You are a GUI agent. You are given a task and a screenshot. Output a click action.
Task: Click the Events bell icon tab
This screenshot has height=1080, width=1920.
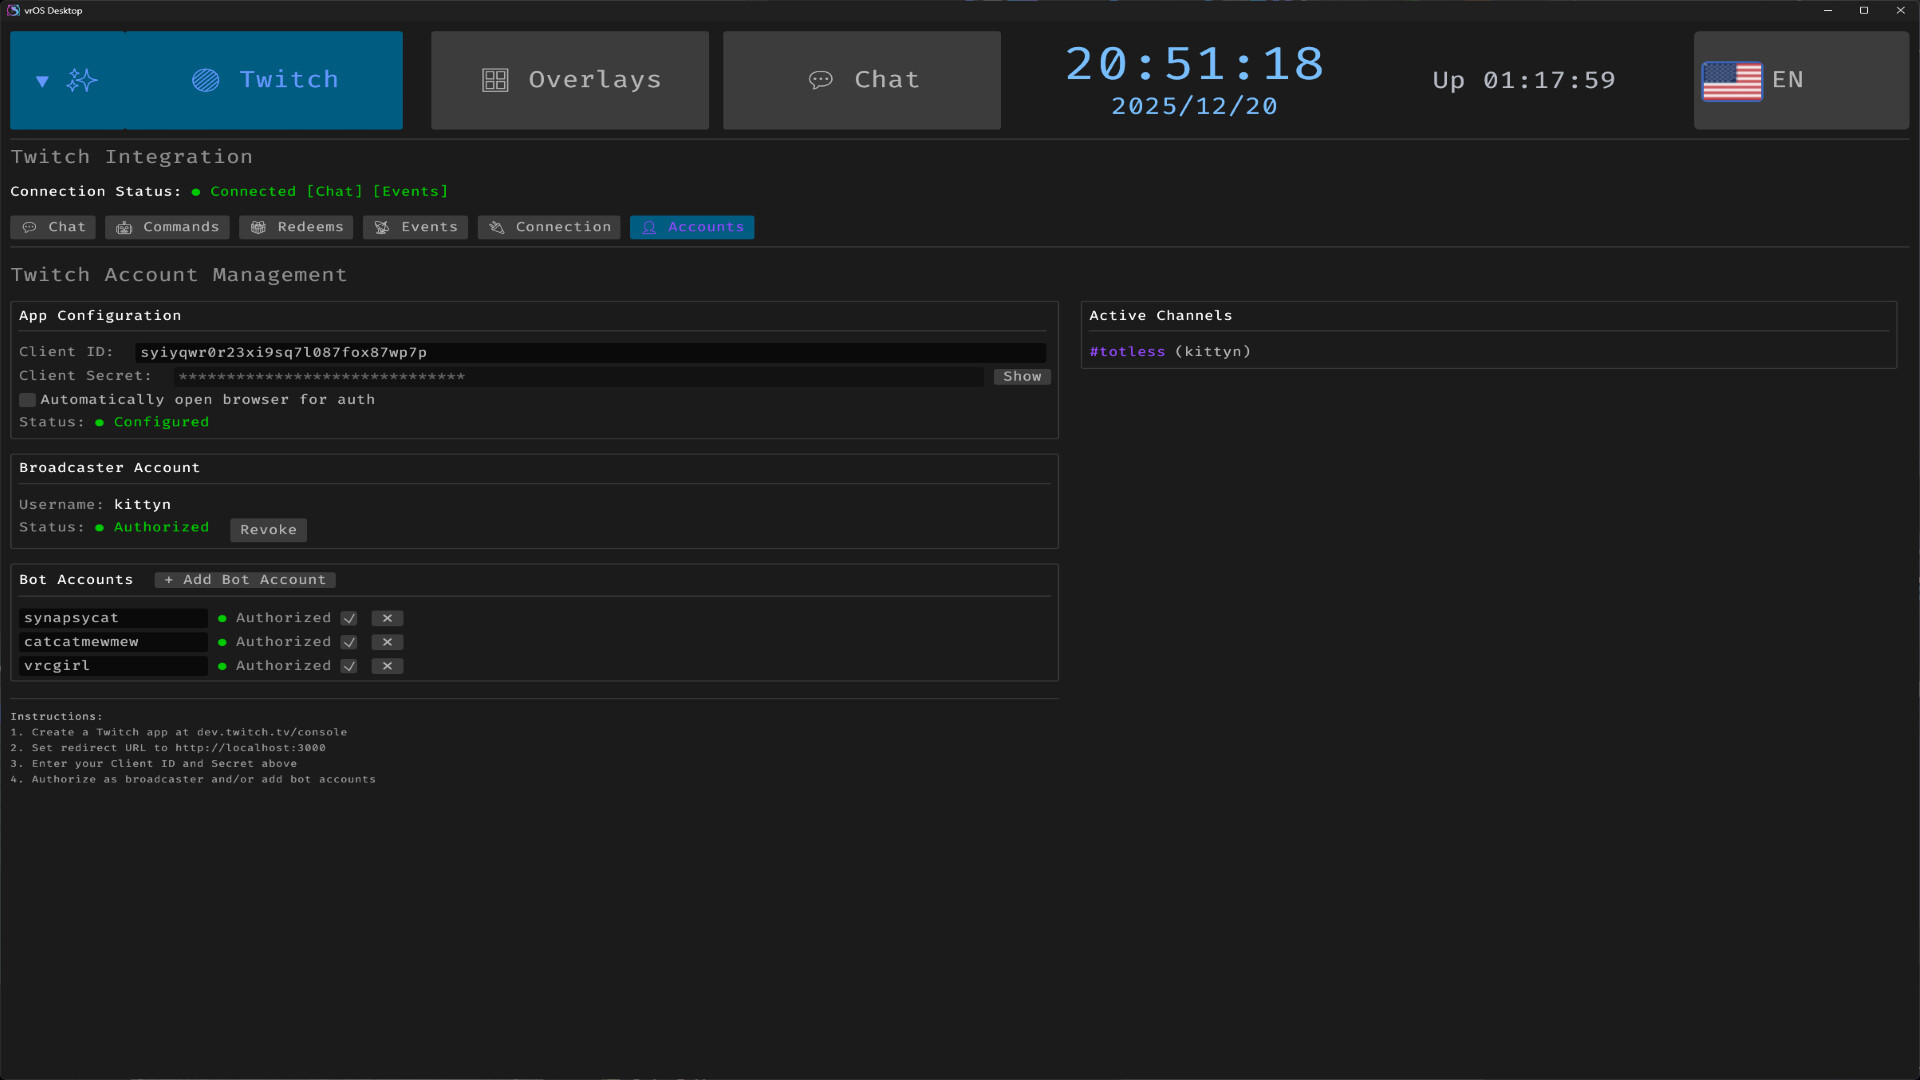tap(381, 227)
